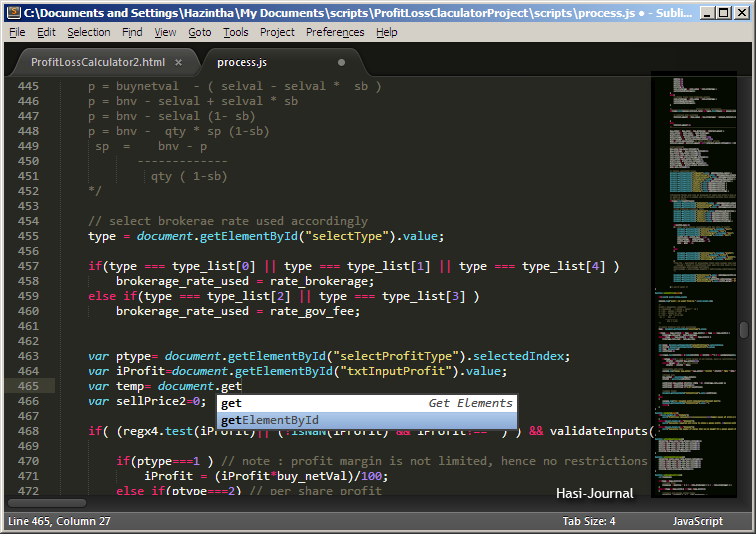Open Tab Size: 4 indentation selector
The image size is (756, 534).
(589, 521)
